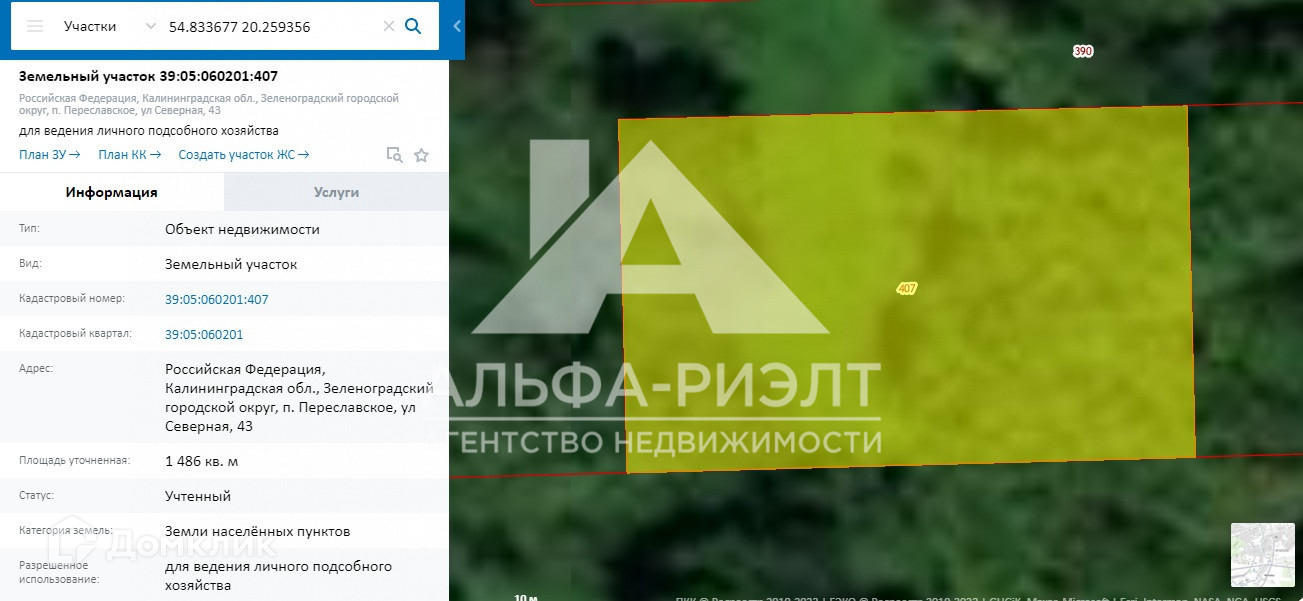This screenshot has height=601, width=1303.
Task: Clear the search field with X
Action: 389,26
